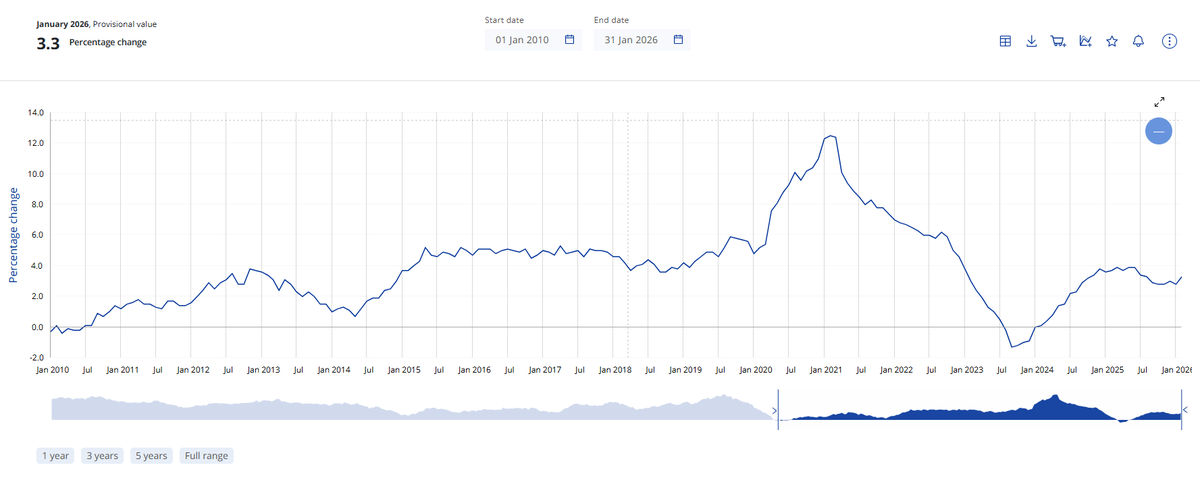Click the 'Start date' label

click(x=504, y=20)
